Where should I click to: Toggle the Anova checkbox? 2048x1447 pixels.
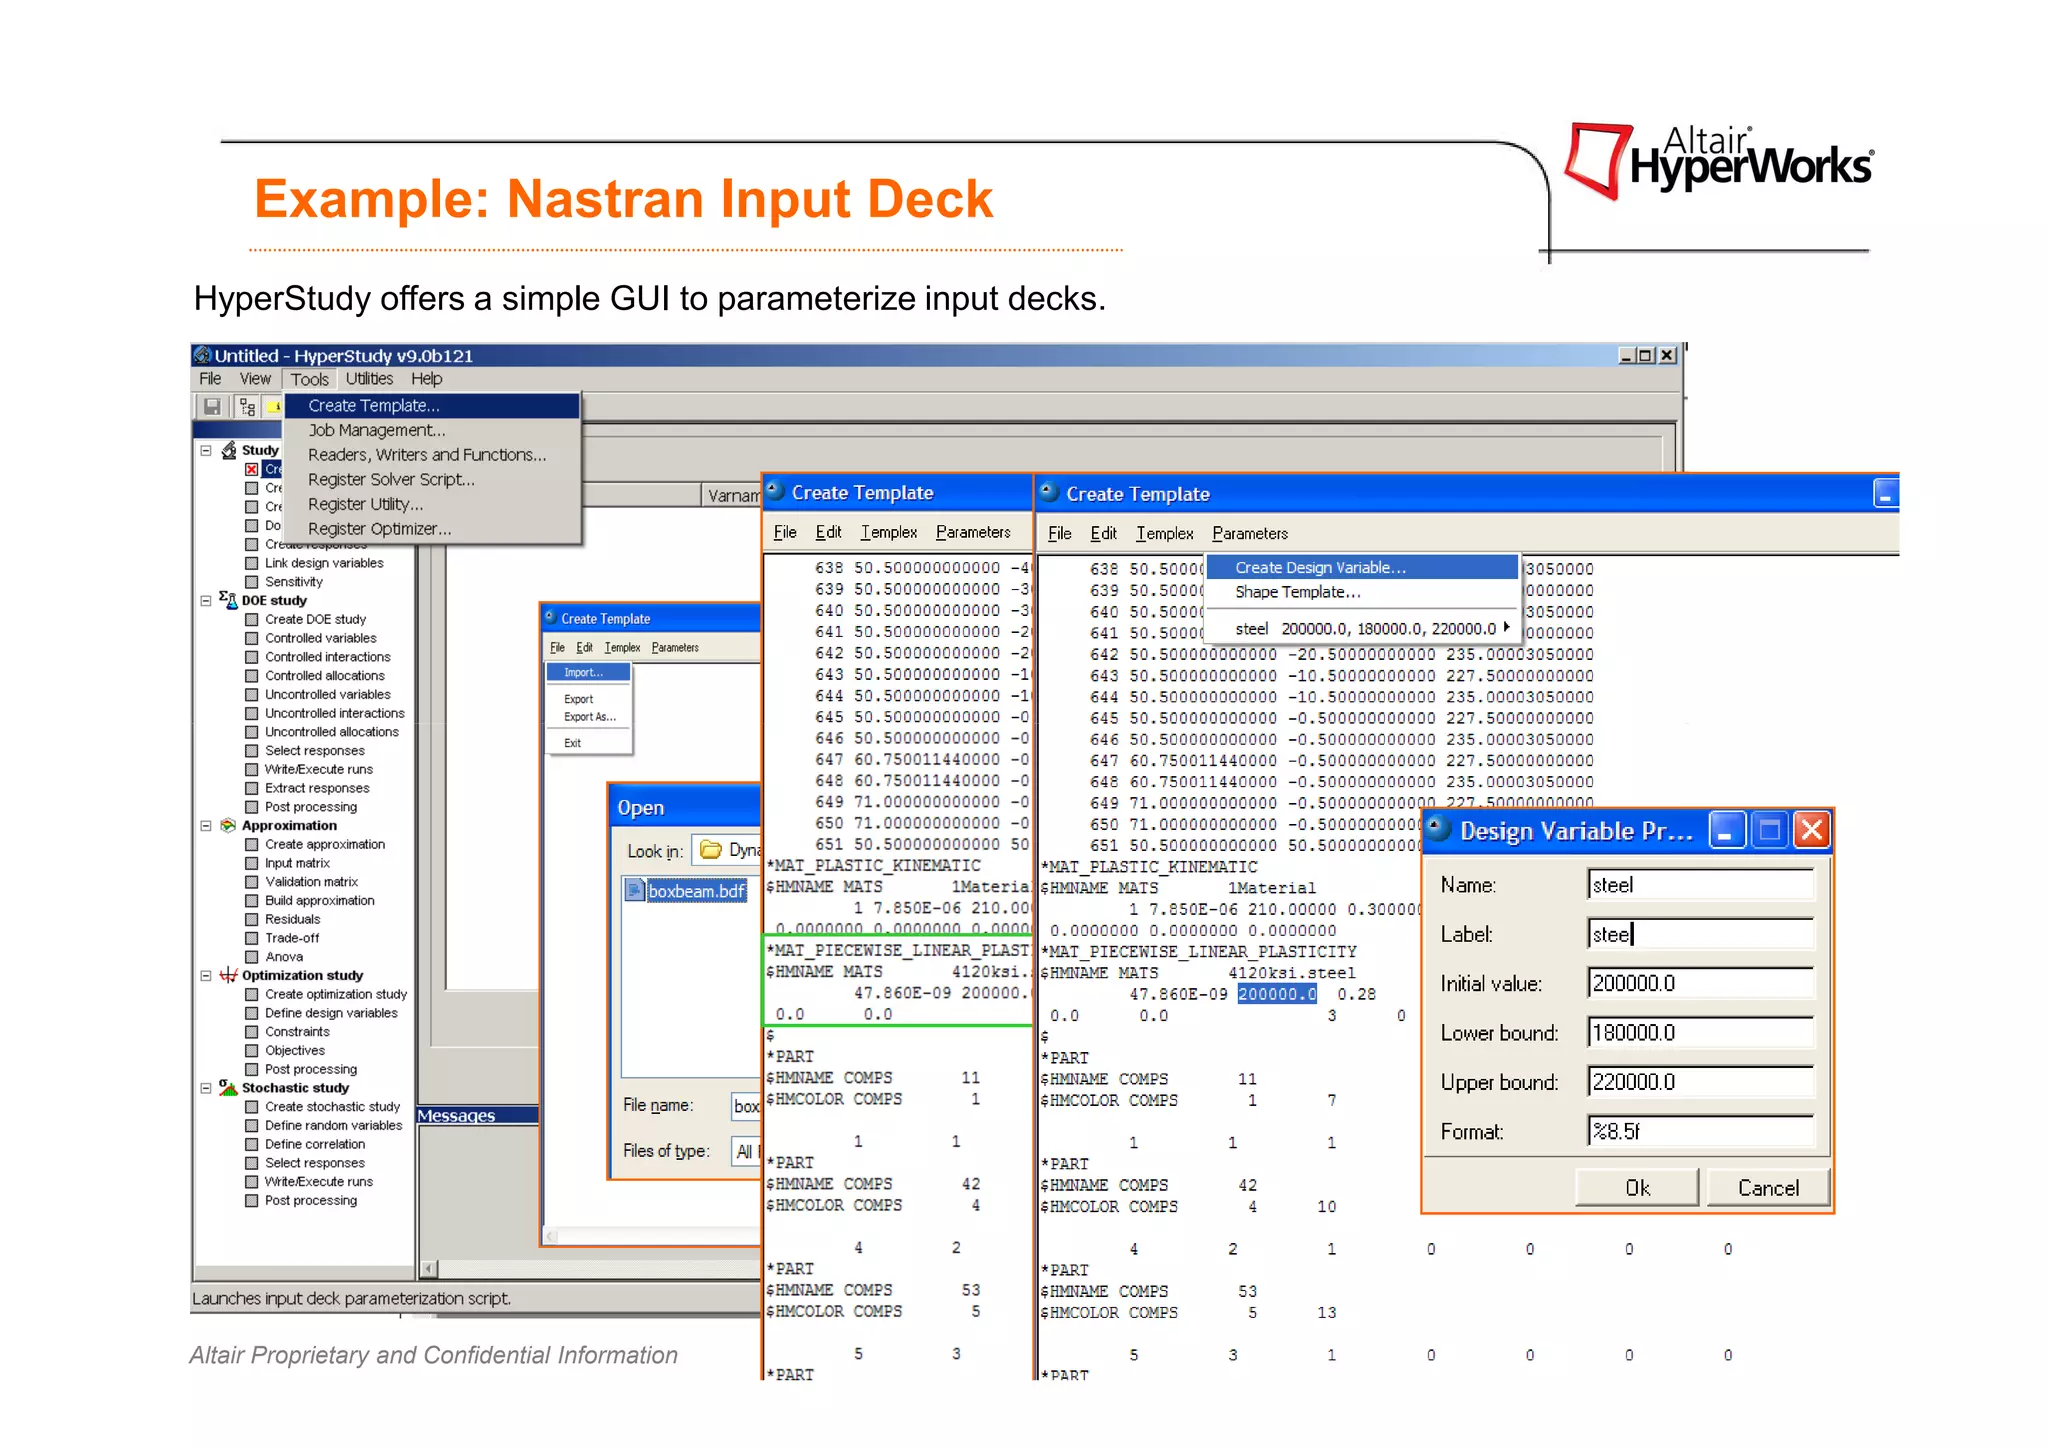[252, 957]
